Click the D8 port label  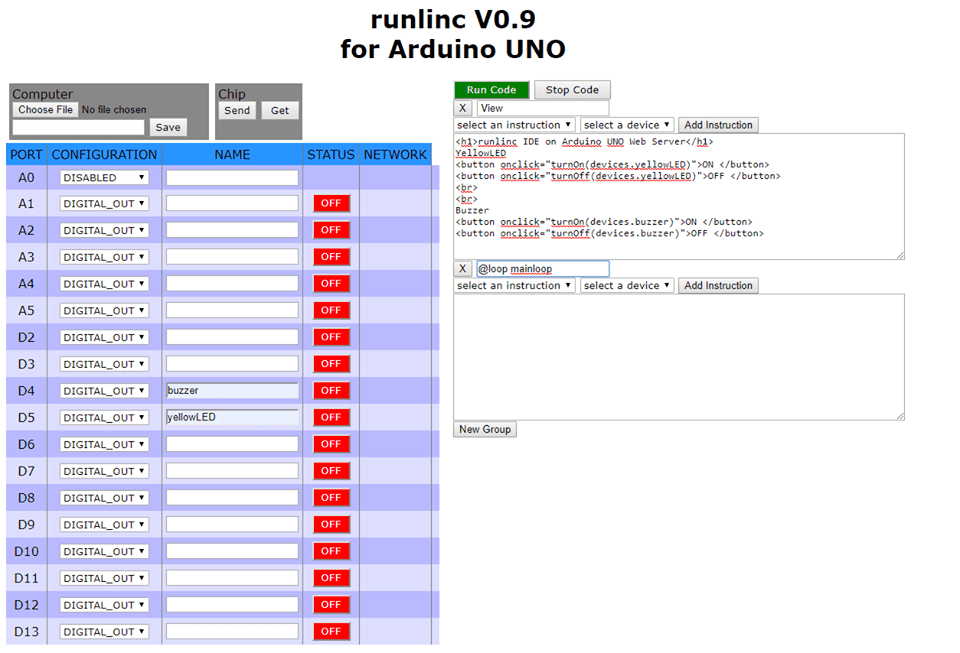tap(26, 498)
